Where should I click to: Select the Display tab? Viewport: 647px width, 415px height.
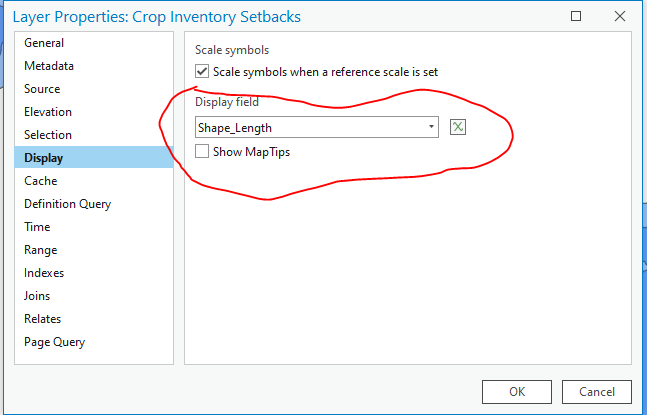pos(44,158)
